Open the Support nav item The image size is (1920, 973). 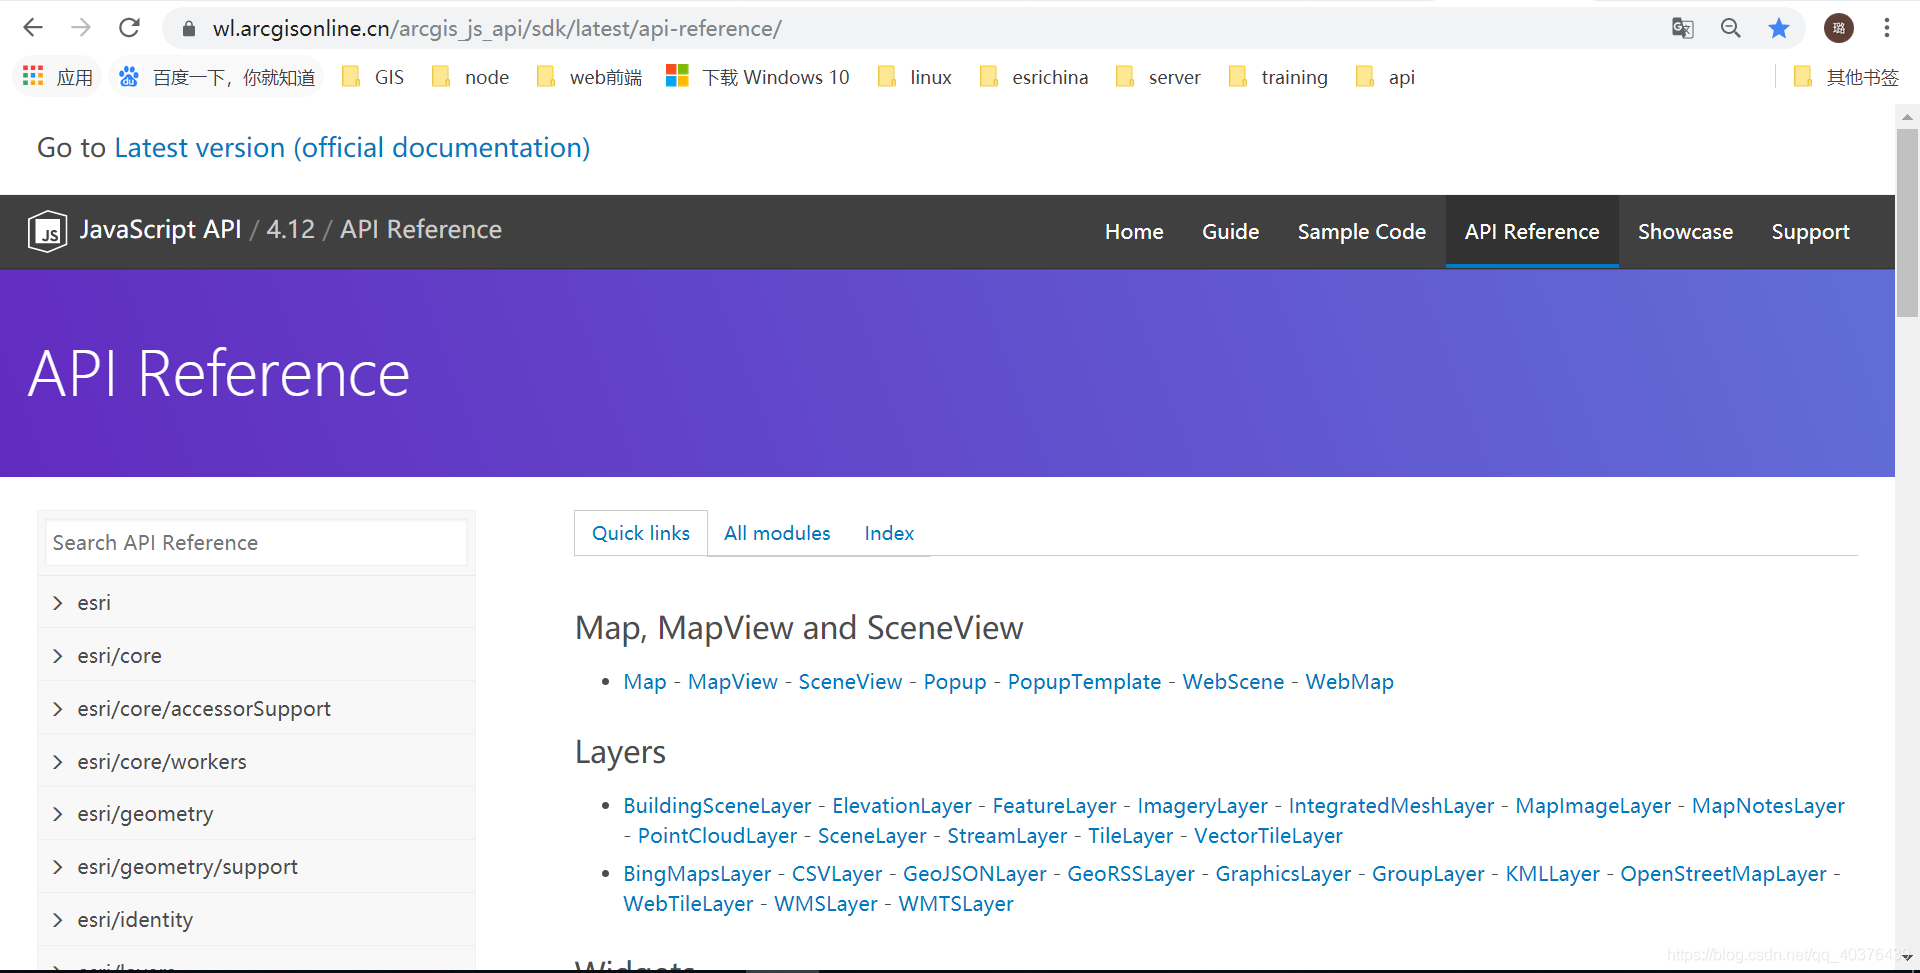(1810, 231)
